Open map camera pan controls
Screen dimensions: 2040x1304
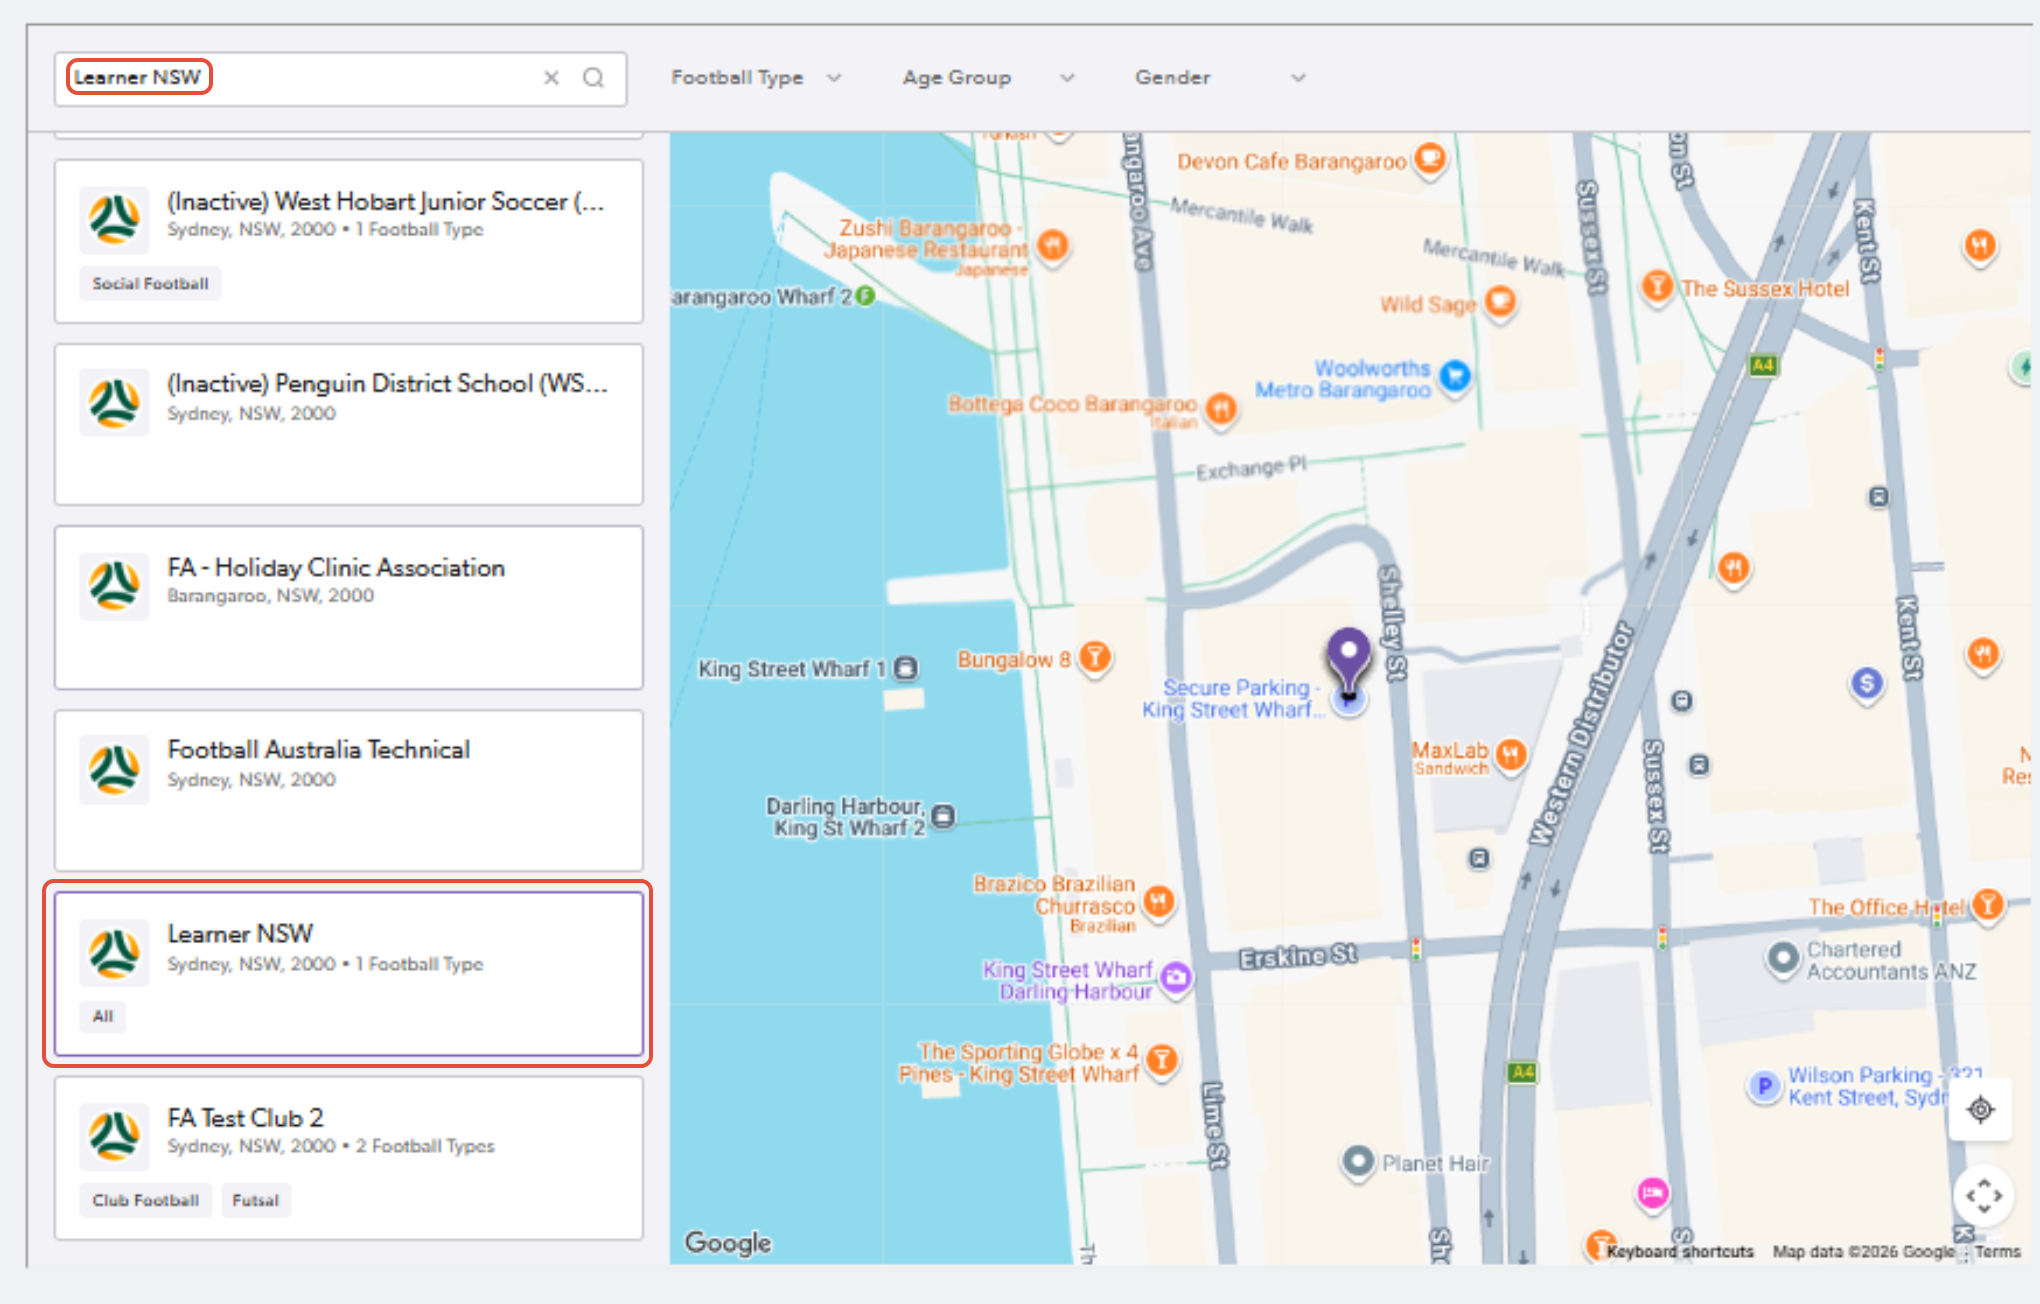pos(1984,1196)
